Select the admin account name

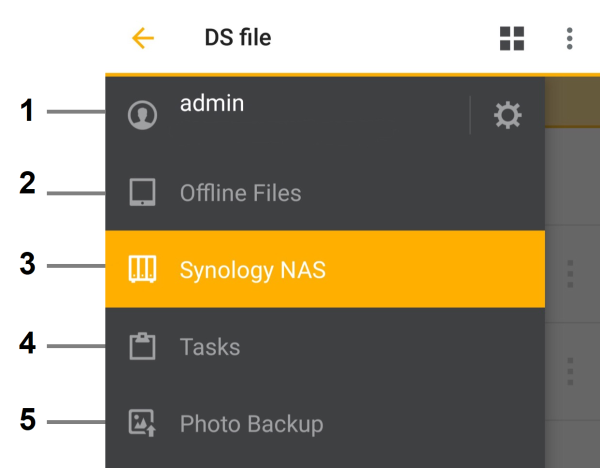click(212, 103)
